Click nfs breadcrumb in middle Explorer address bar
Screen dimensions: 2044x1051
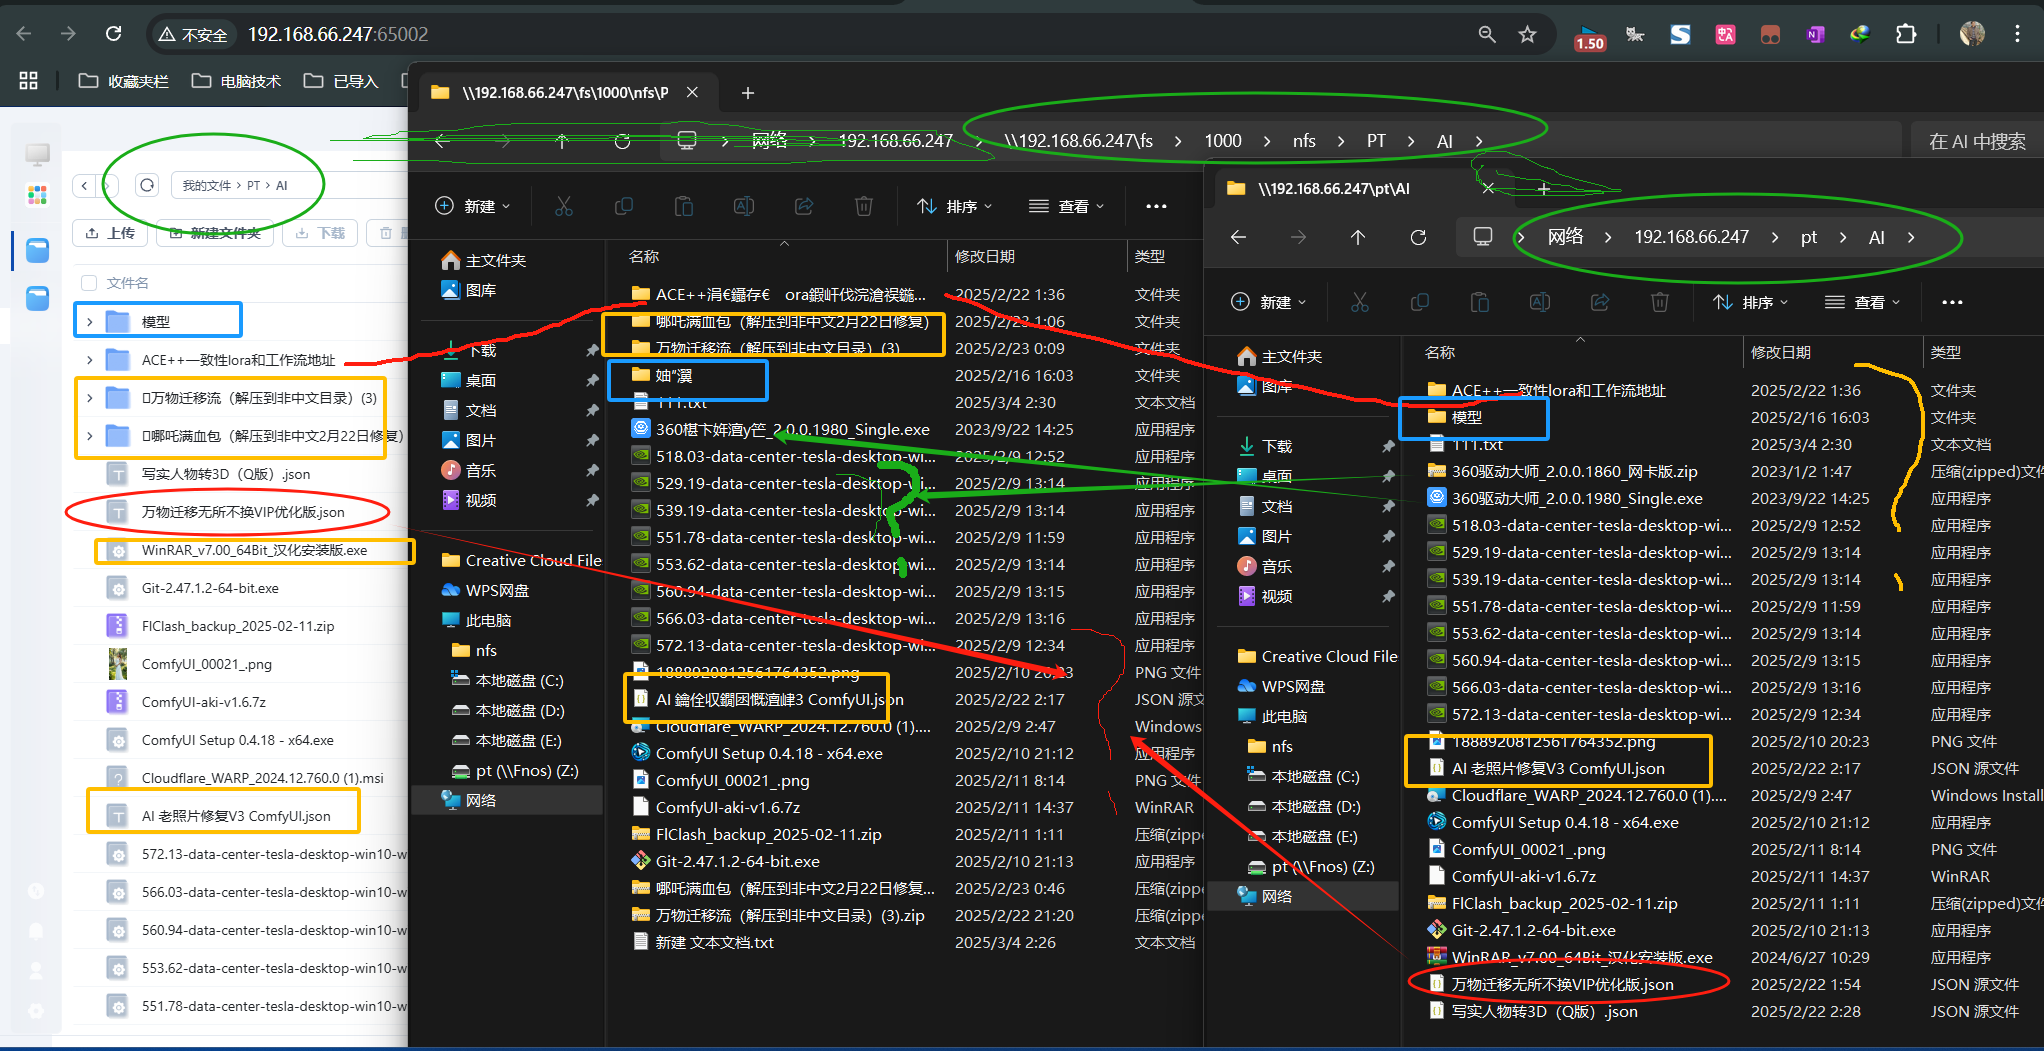[1304, 141]
